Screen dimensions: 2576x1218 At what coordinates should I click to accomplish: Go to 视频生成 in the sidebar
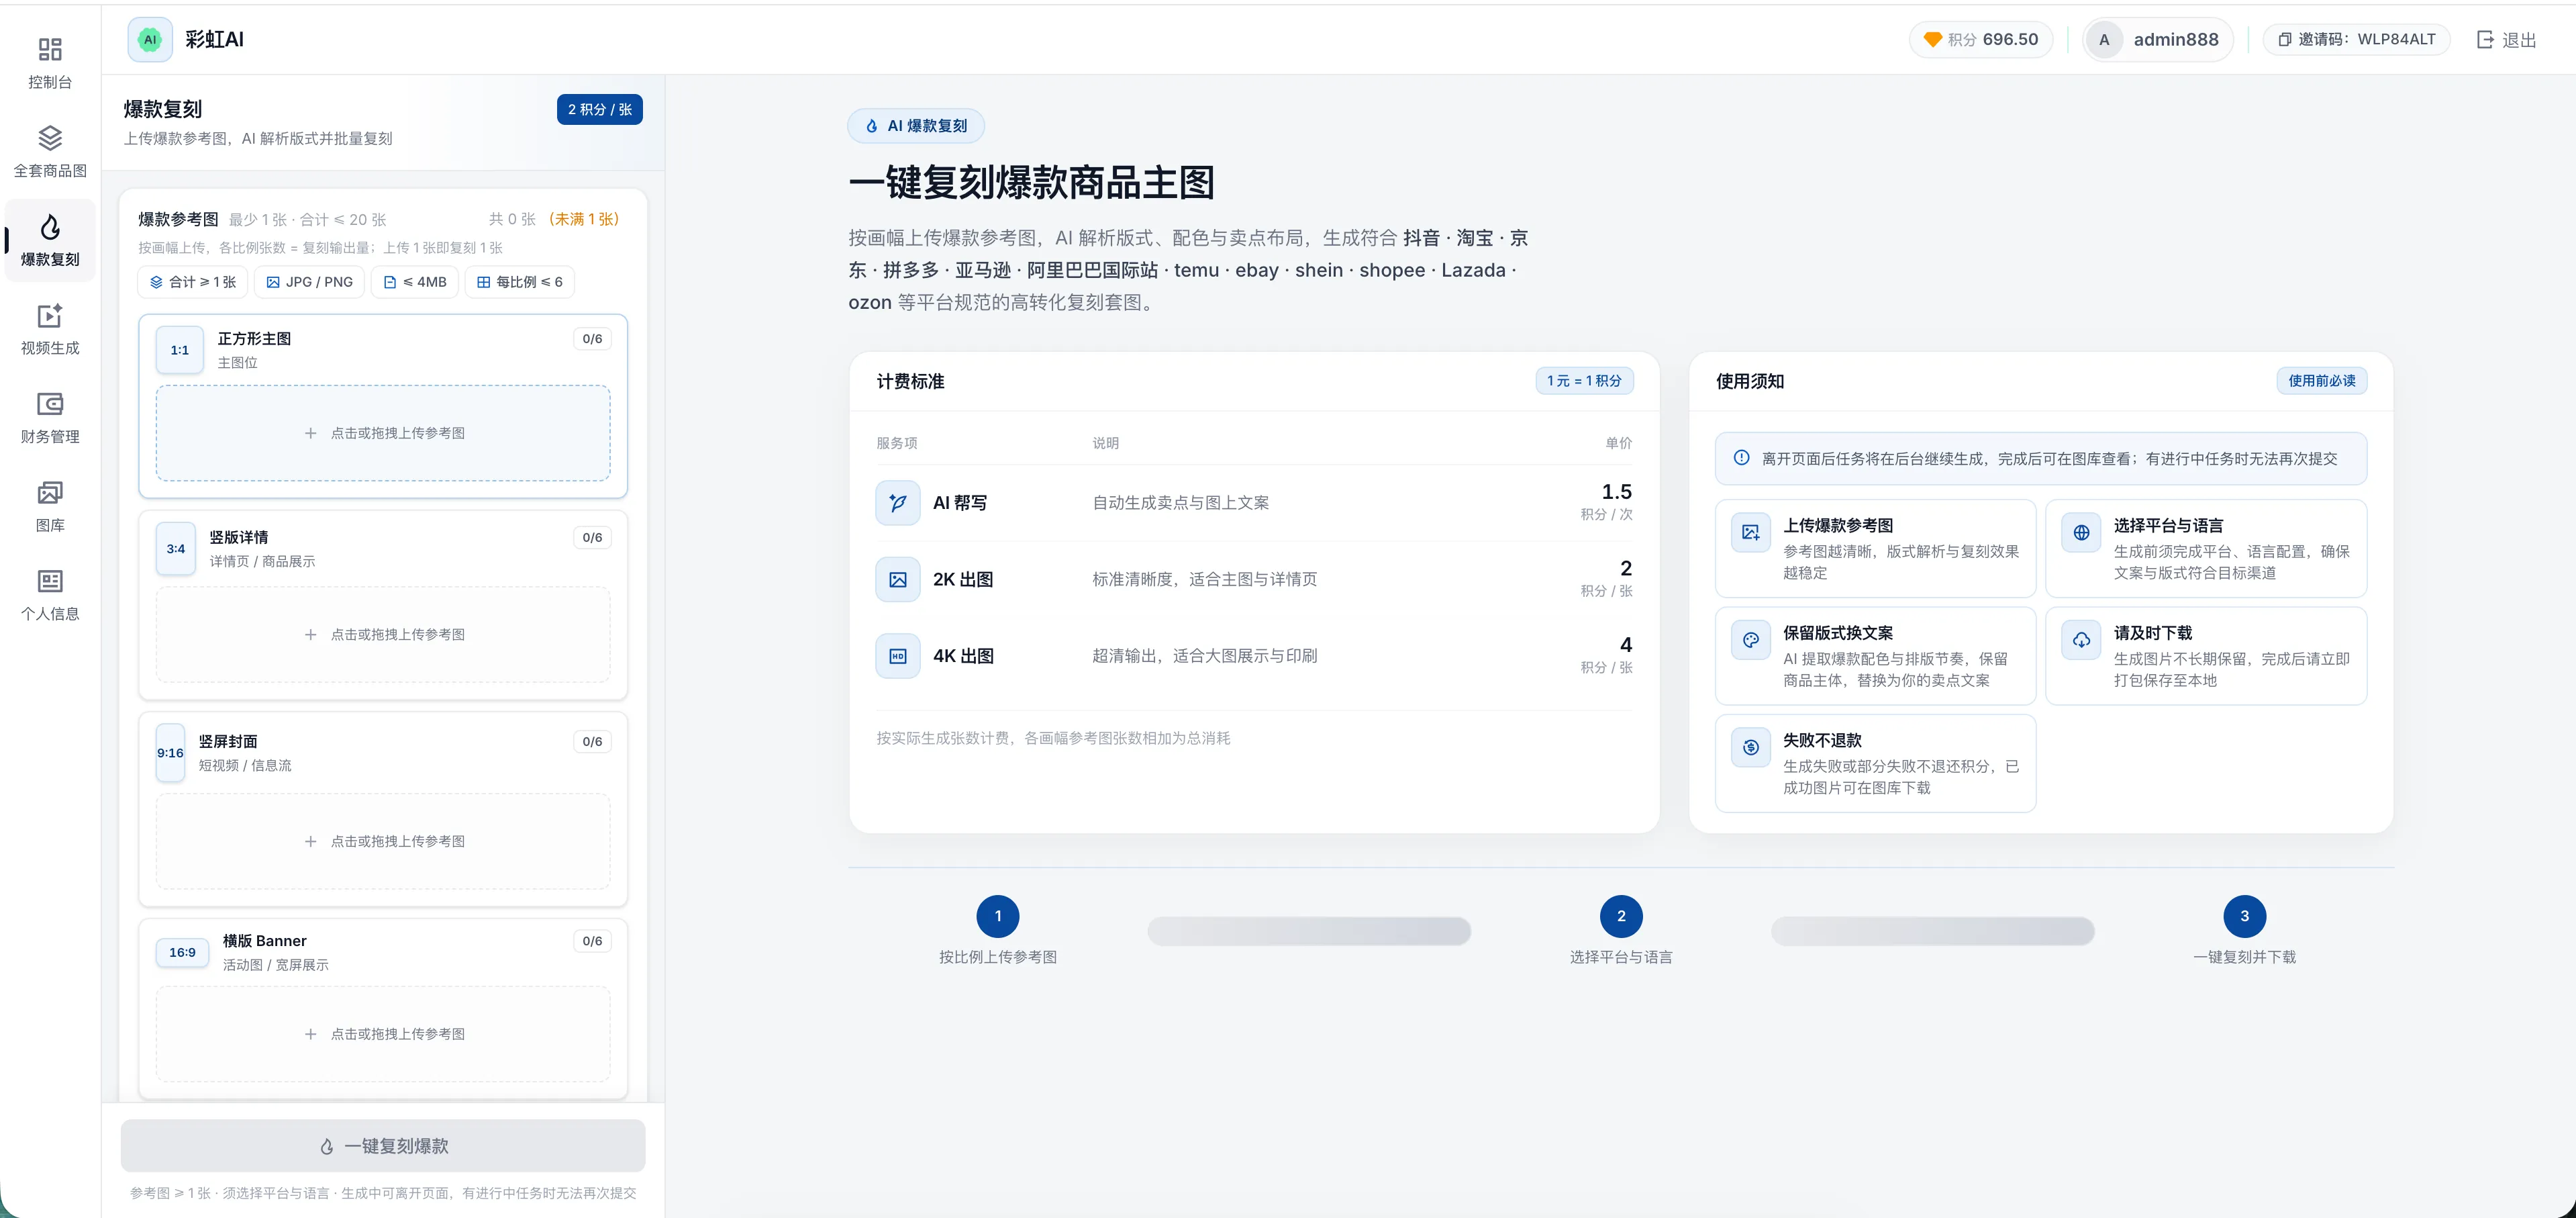(x=50, y=329)
